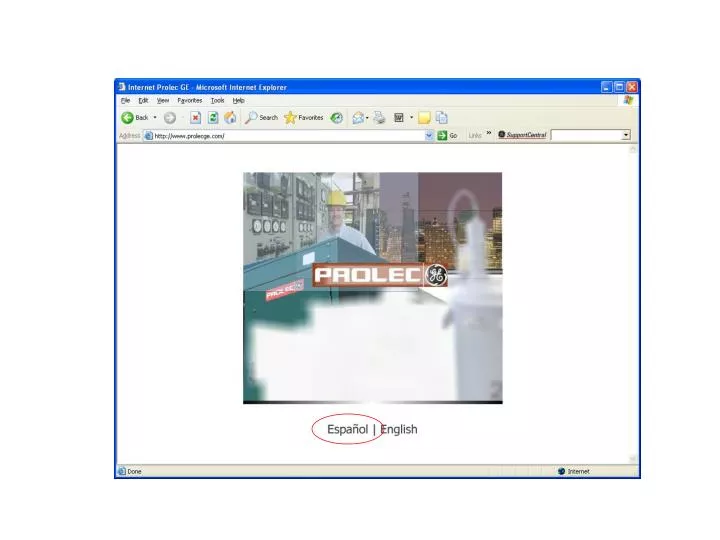Choose the Español language link
This screenshot has height=540, width=720.
pos(348,429)
